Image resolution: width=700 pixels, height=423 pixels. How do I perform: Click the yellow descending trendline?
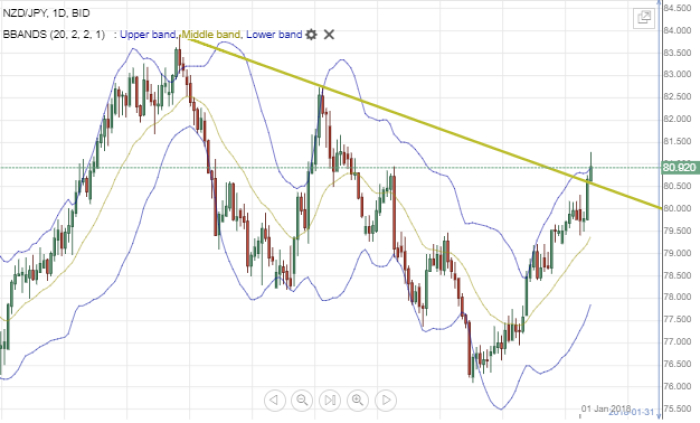click(424, 123)
